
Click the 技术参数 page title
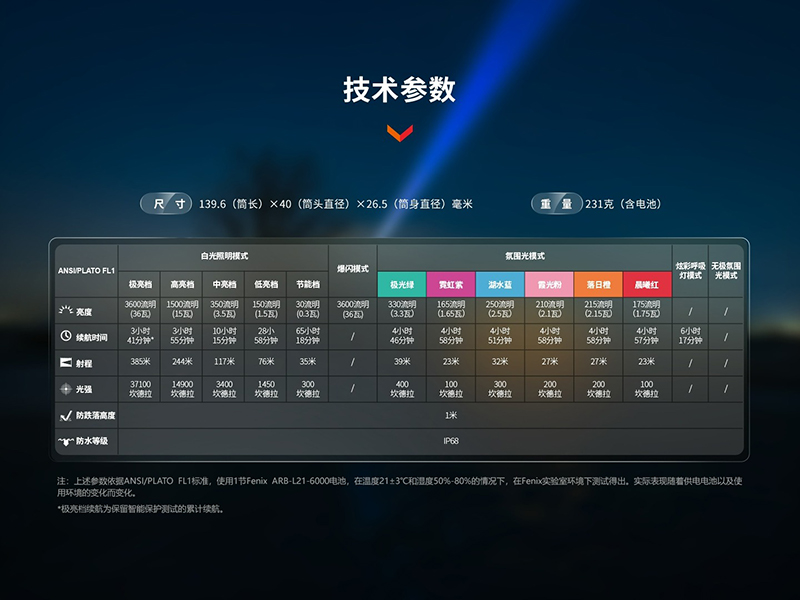tap(400, 90)
